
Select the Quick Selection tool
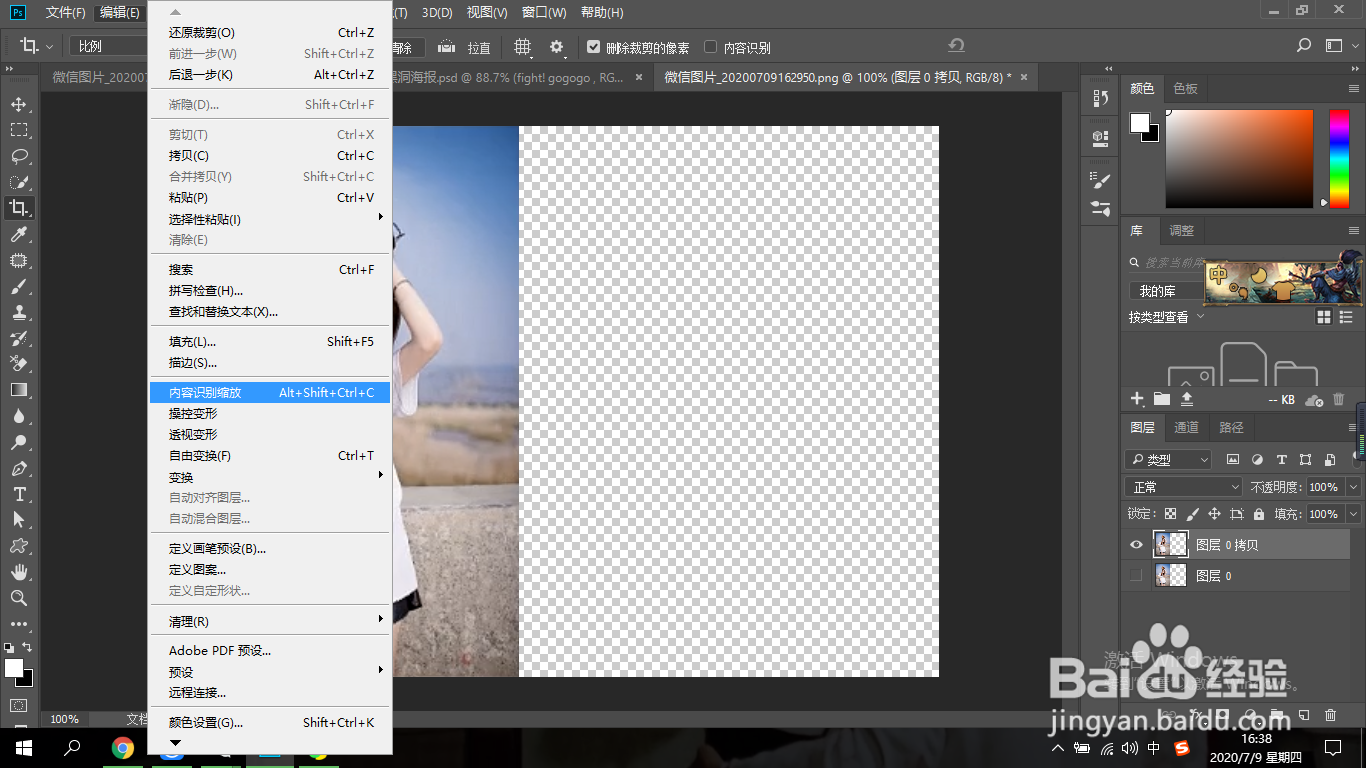click(19, 182)
